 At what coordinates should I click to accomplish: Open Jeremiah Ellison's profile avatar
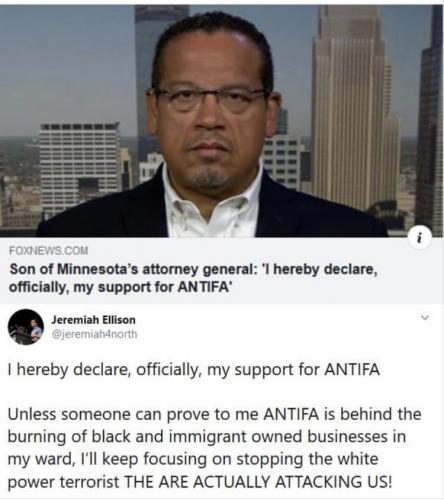pos(26,327)
